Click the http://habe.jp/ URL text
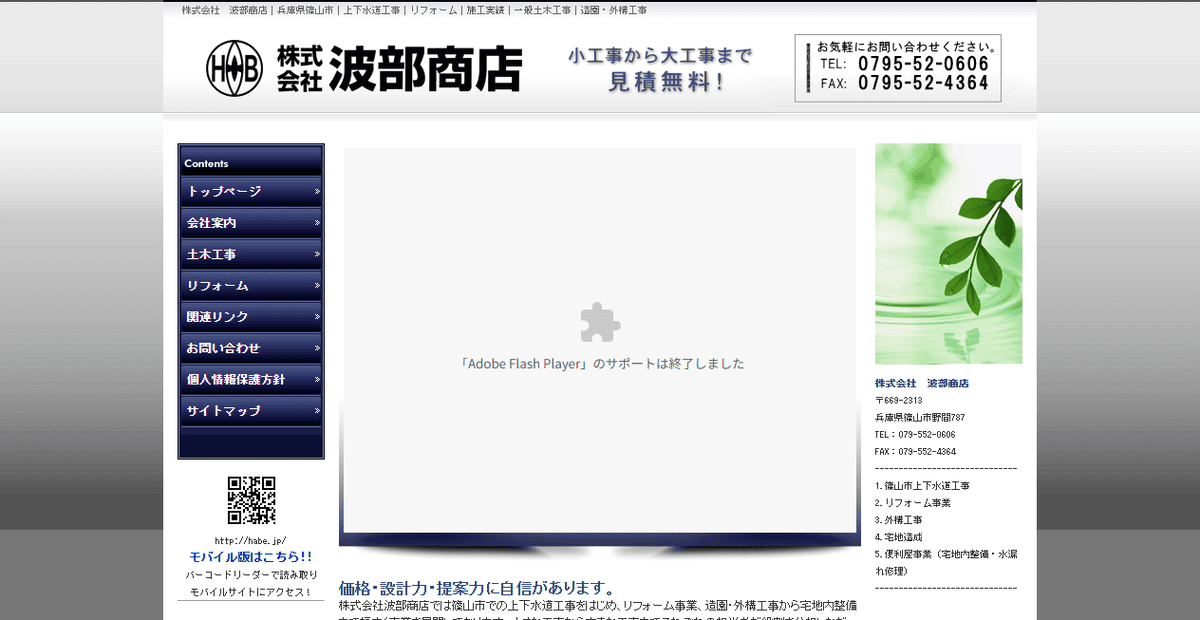This screenshot has width=1200, height=620. [250, 540]
